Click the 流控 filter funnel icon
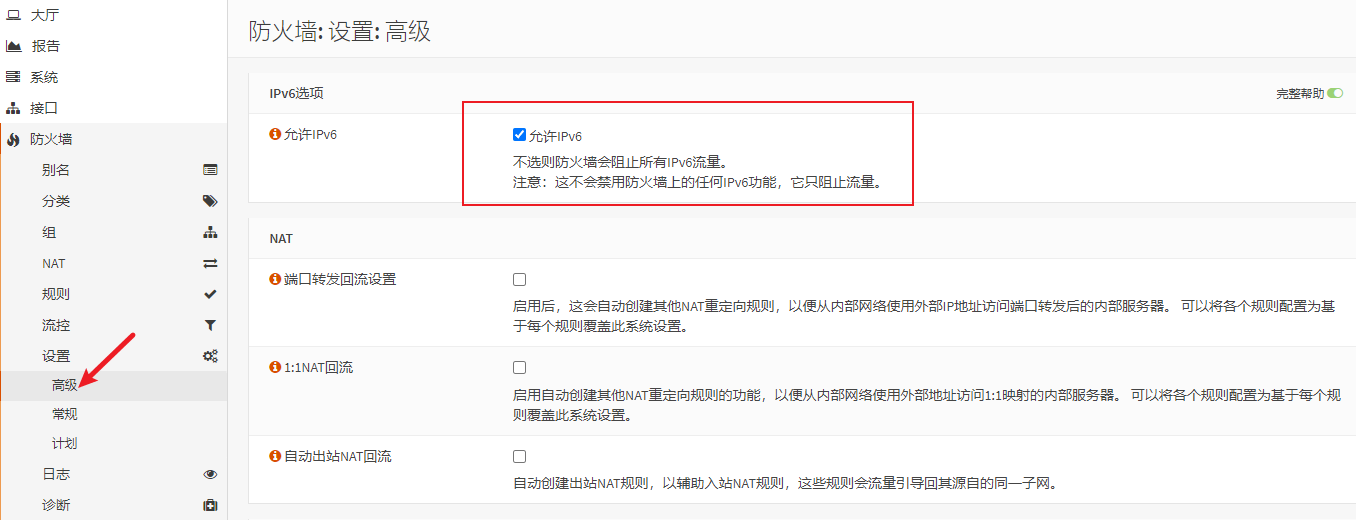Image resolution: width=1356 pixels, height=520 pixels. point(210,326)
